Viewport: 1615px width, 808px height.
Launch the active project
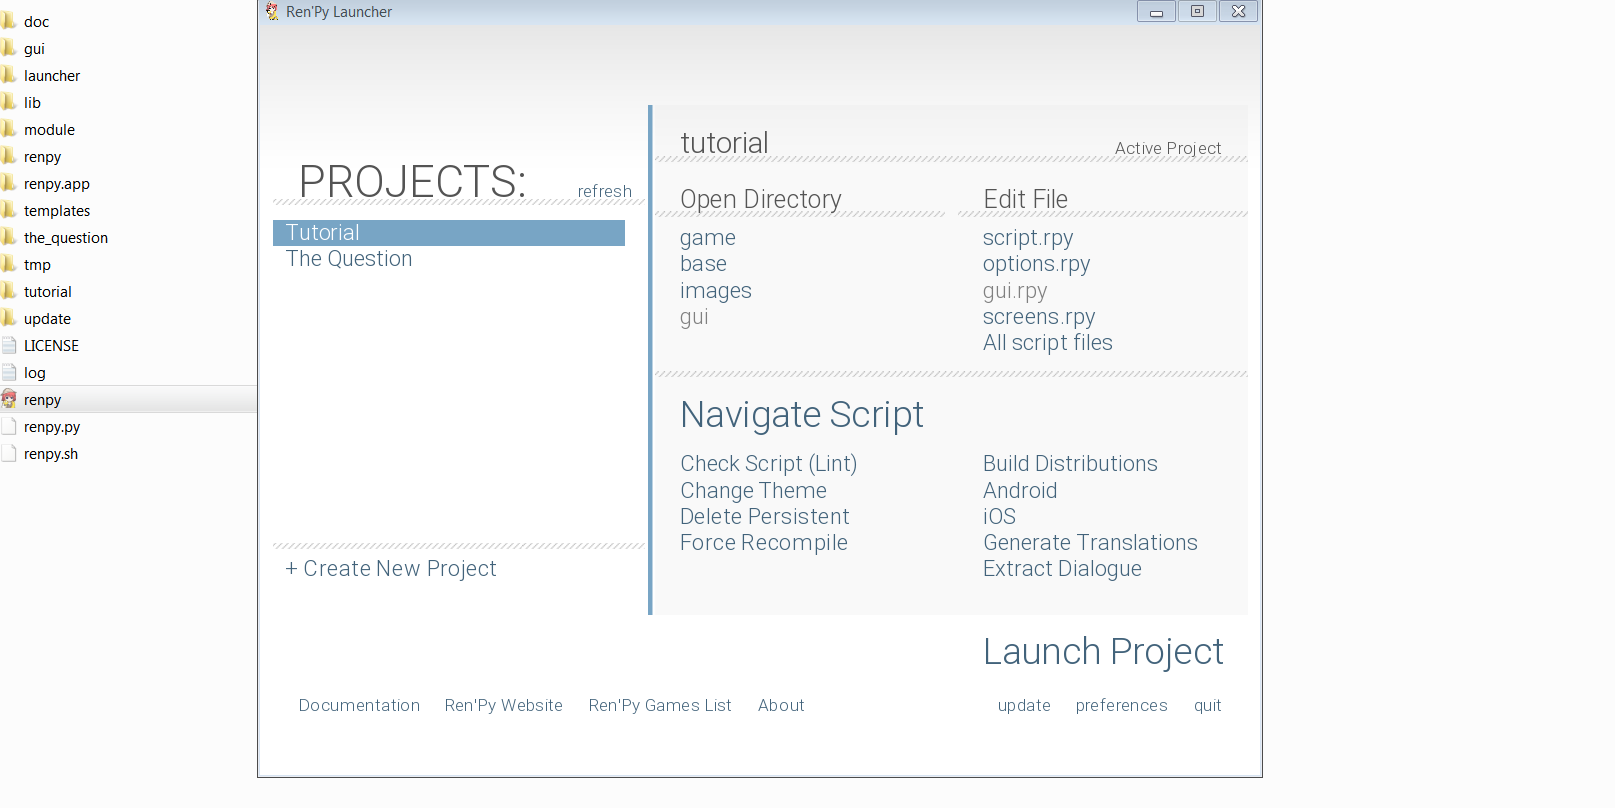click(x=1103, y=652)
